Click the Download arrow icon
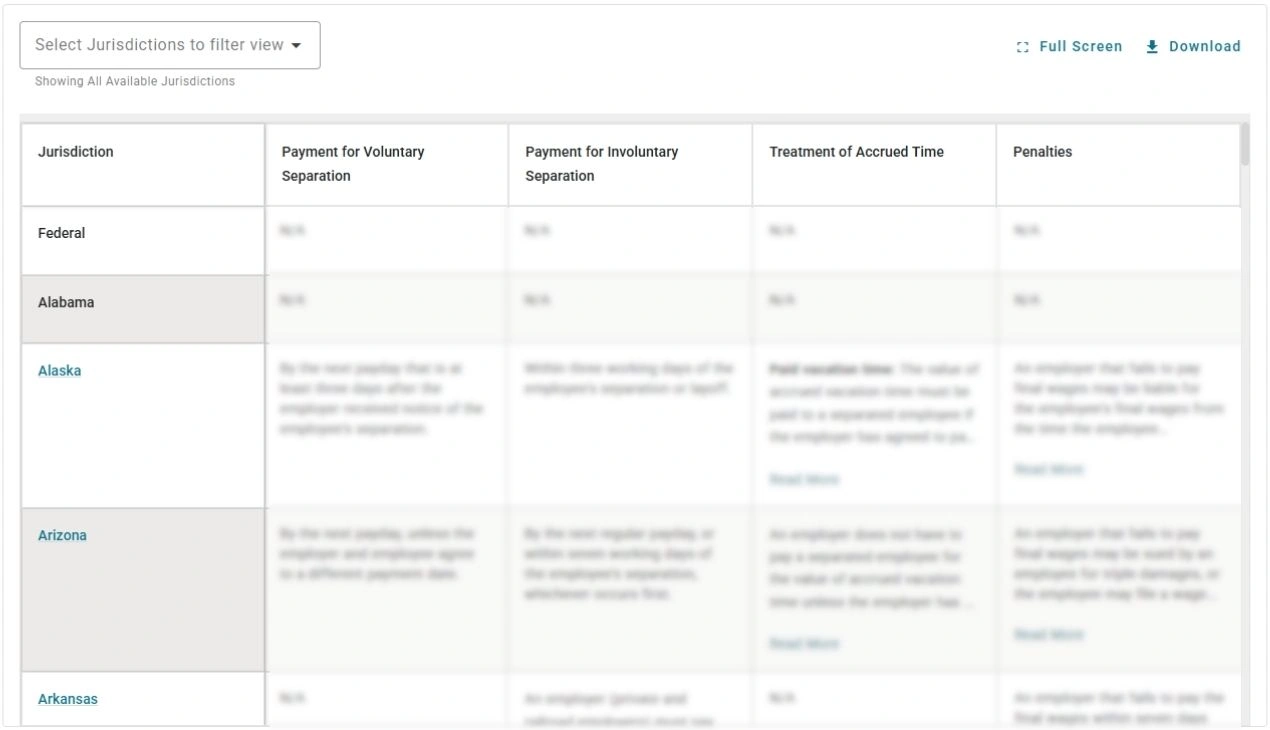The height and width of the screenshot is (730, 1270). [1151, 46]
